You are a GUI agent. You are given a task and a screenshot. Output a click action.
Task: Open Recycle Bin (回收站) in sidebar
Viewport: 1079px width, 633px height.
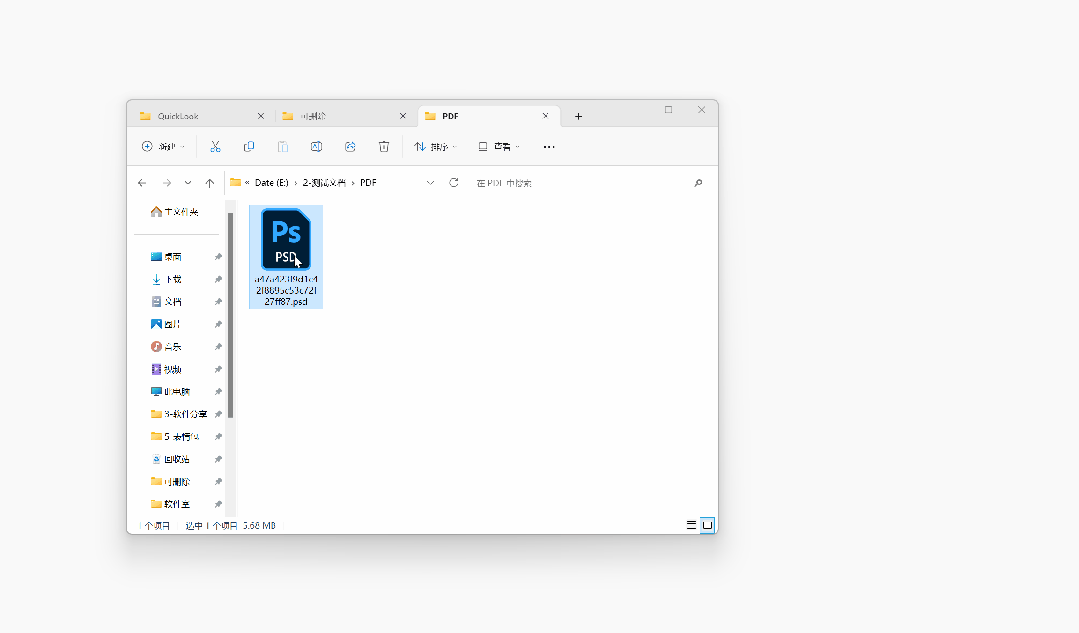[171, 459]
